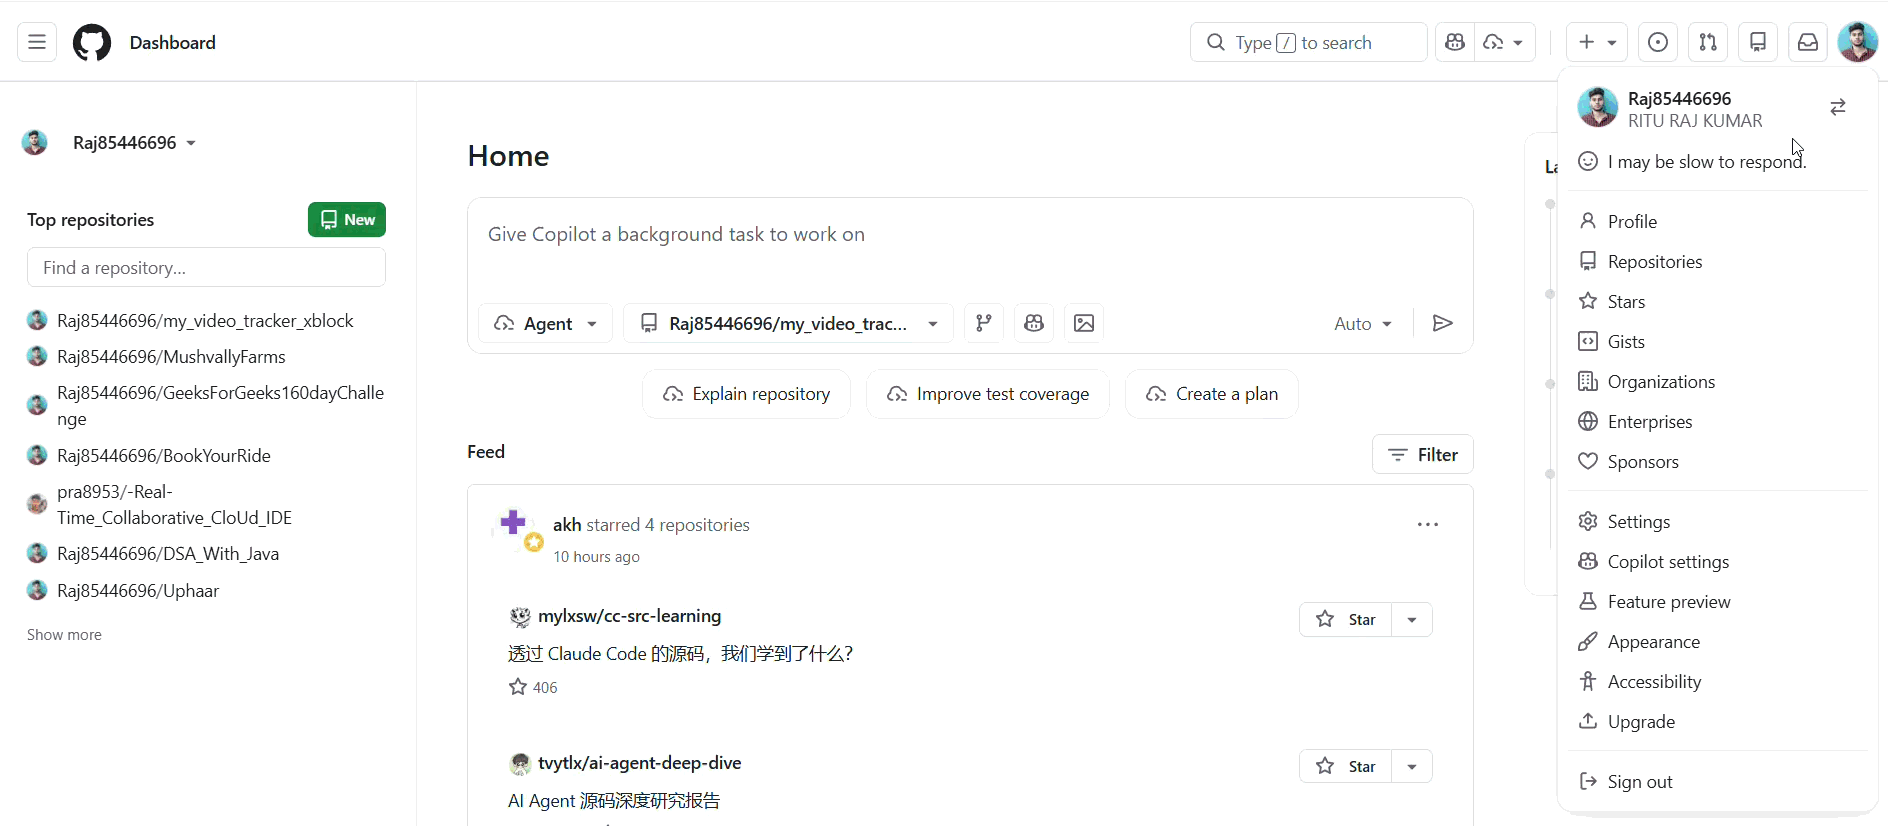Open the repository selector dropdown in Copilot box

(x=788, y=323)
